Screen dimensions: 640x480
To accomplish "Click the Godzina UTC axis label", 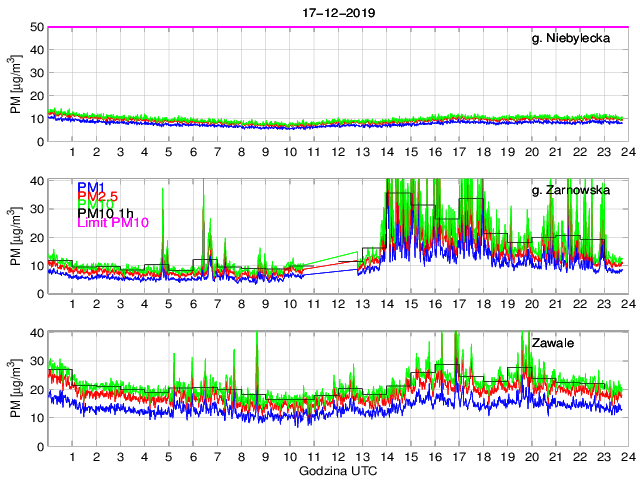I will pyautogui.click(x=339, y=469).
